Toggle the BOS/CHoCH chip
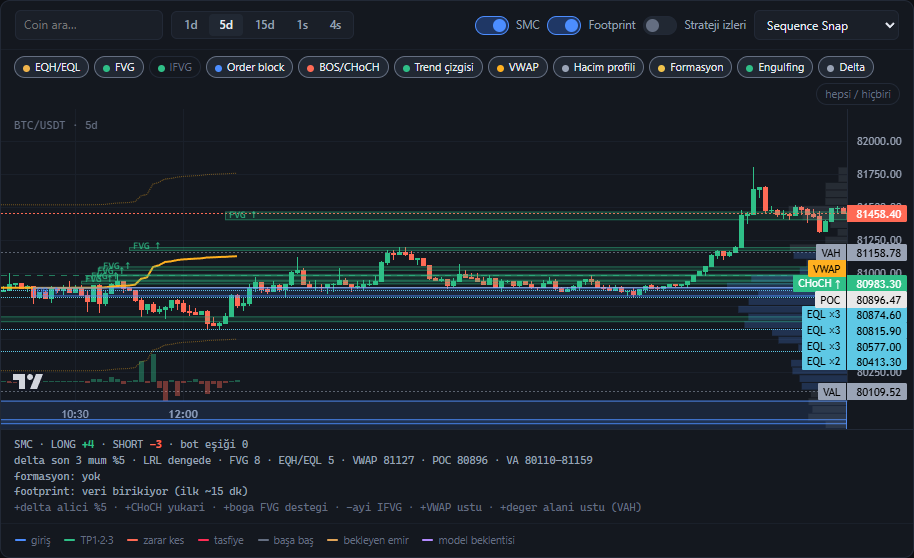This screenshot has height=558, width=914. point(343,67)
